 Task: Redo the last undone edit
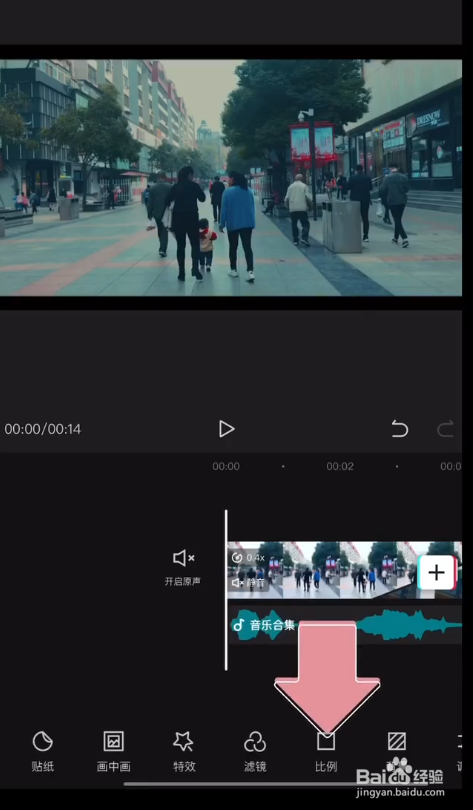(x=445, y=429)
